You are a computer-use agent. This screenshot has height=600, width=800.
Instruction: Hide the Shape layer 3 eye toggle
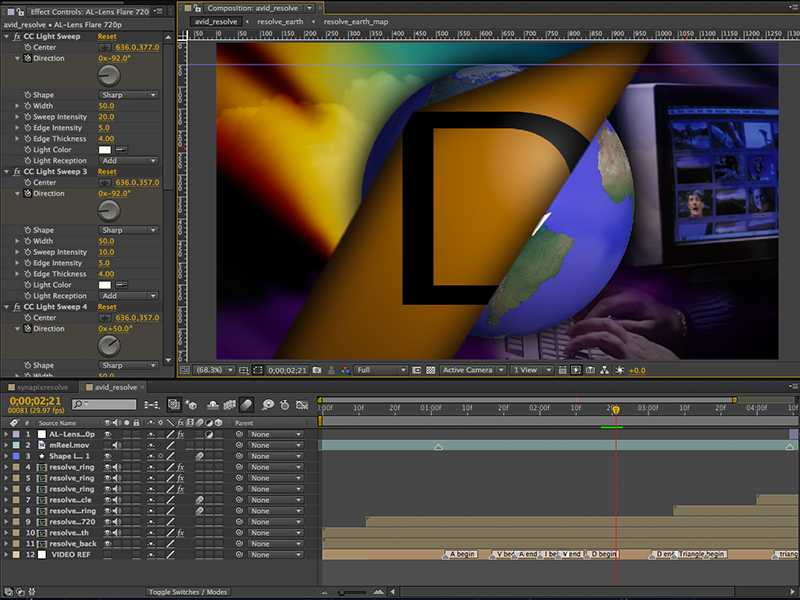coord(108,456)
